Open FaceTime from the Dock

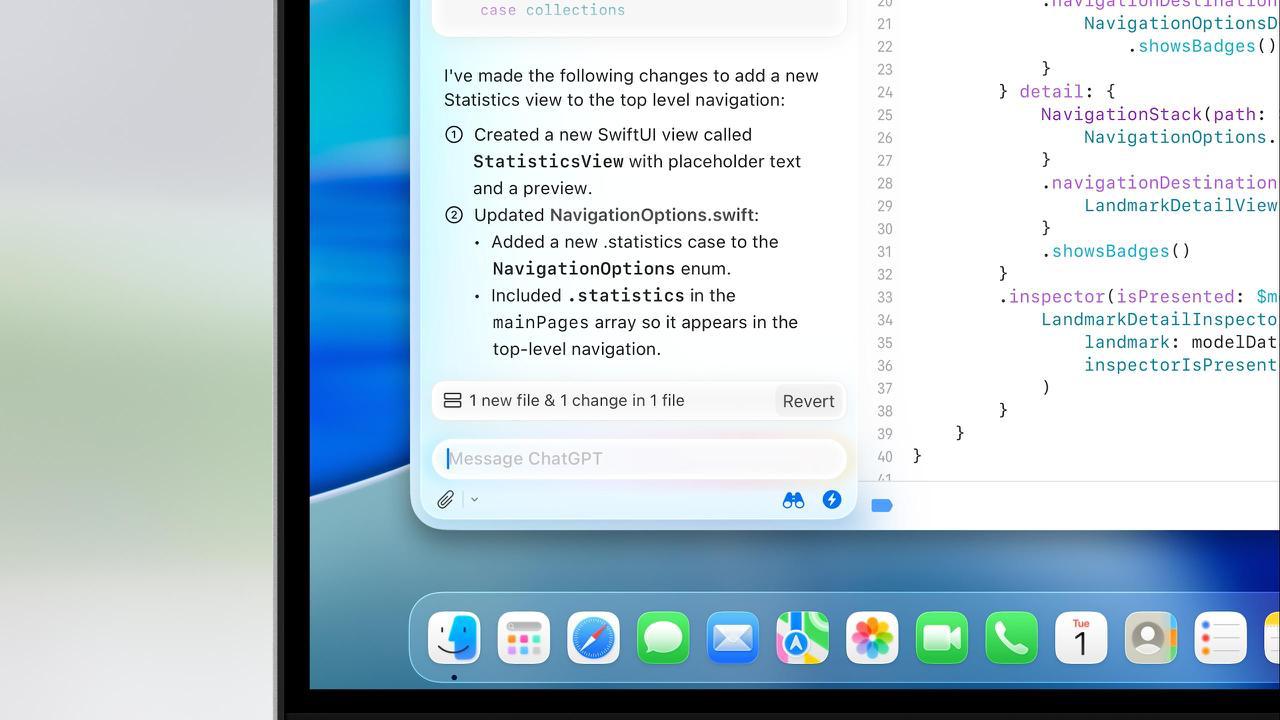point(942,638)
